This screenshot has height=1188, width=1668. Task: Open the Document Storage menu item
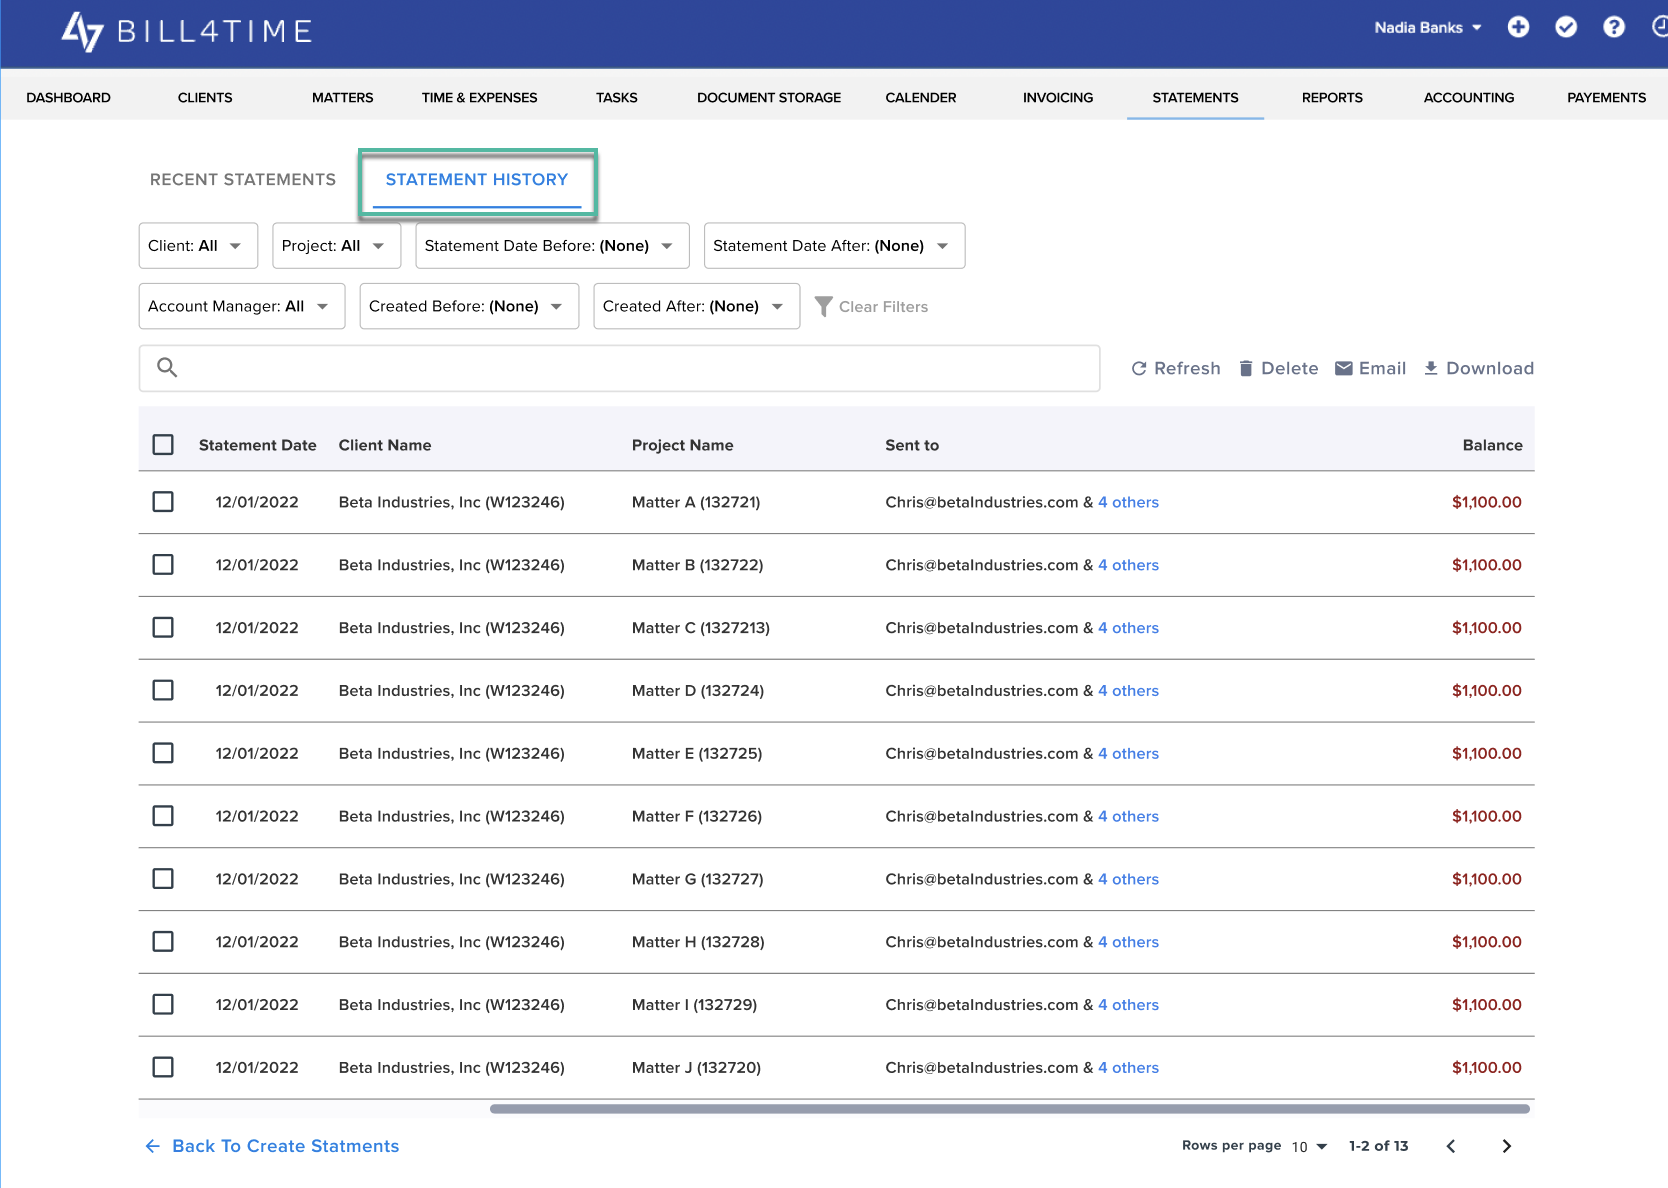tap(769, 98)
